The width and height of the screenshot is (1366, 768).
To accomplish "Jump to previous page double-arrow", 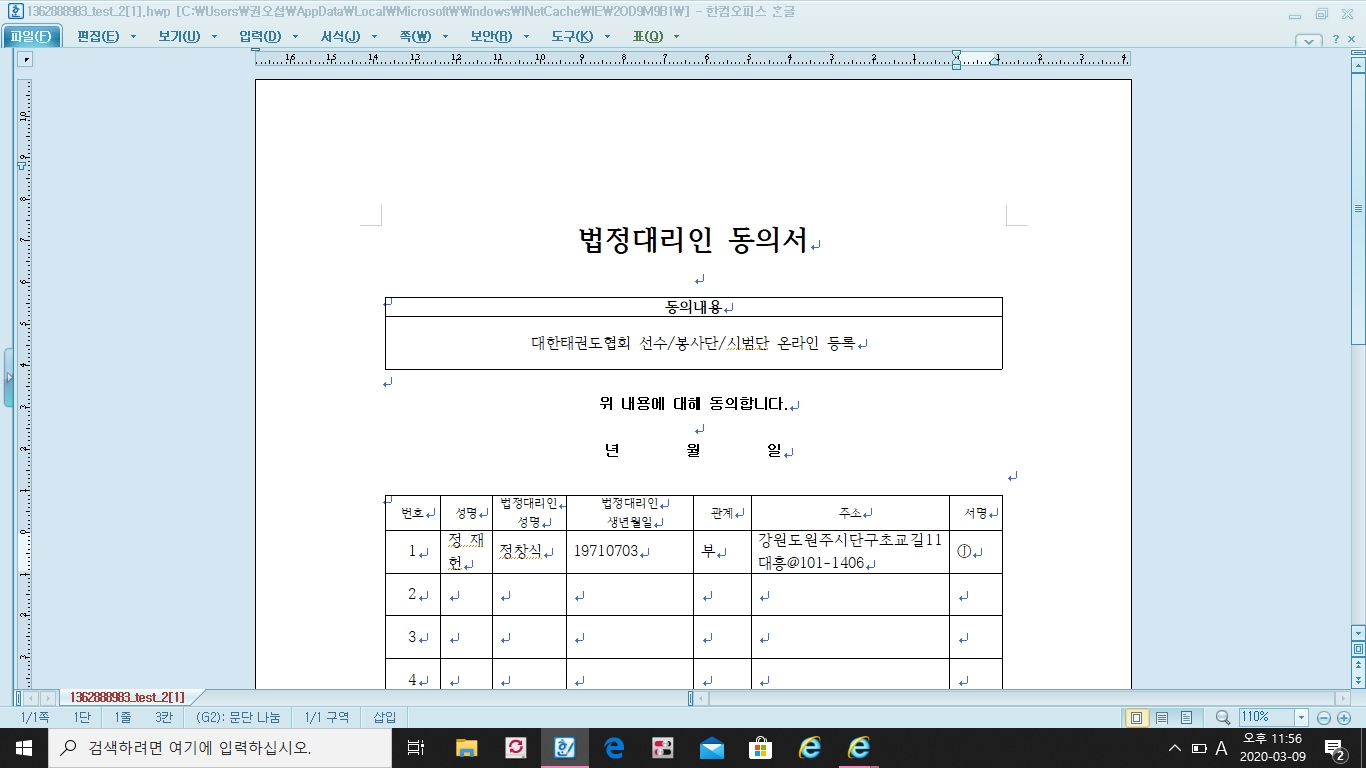I will click(x=1358, y=664).
